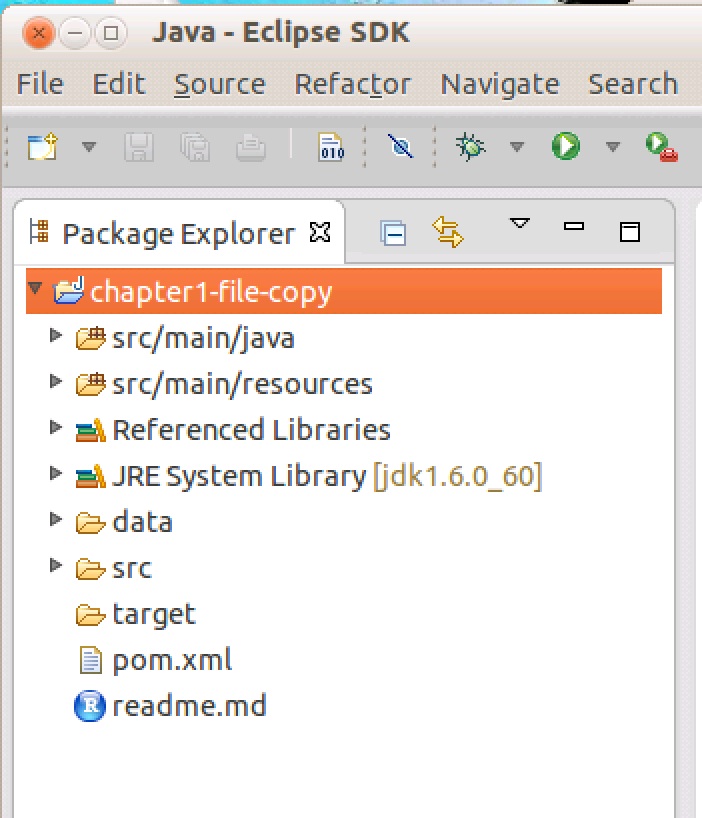
Task: Expand the Referenced Libraries node
Action: (56, 429)
